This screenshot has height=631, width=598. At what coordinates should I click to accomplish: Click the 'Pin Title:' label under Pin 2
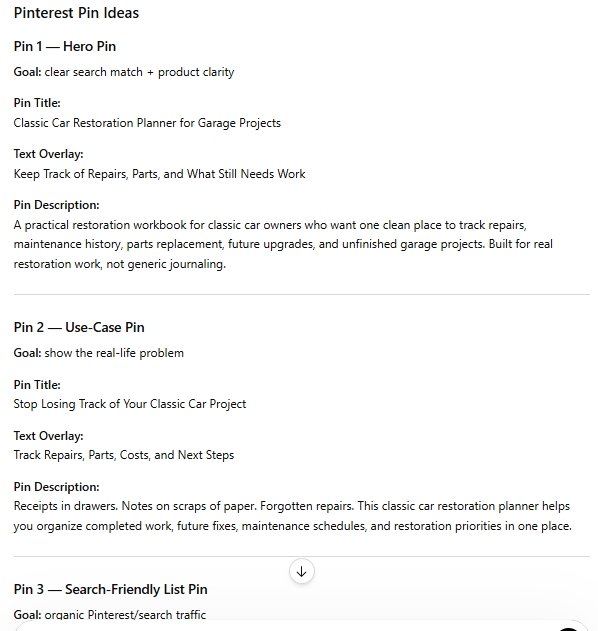[x=37, y=385]
